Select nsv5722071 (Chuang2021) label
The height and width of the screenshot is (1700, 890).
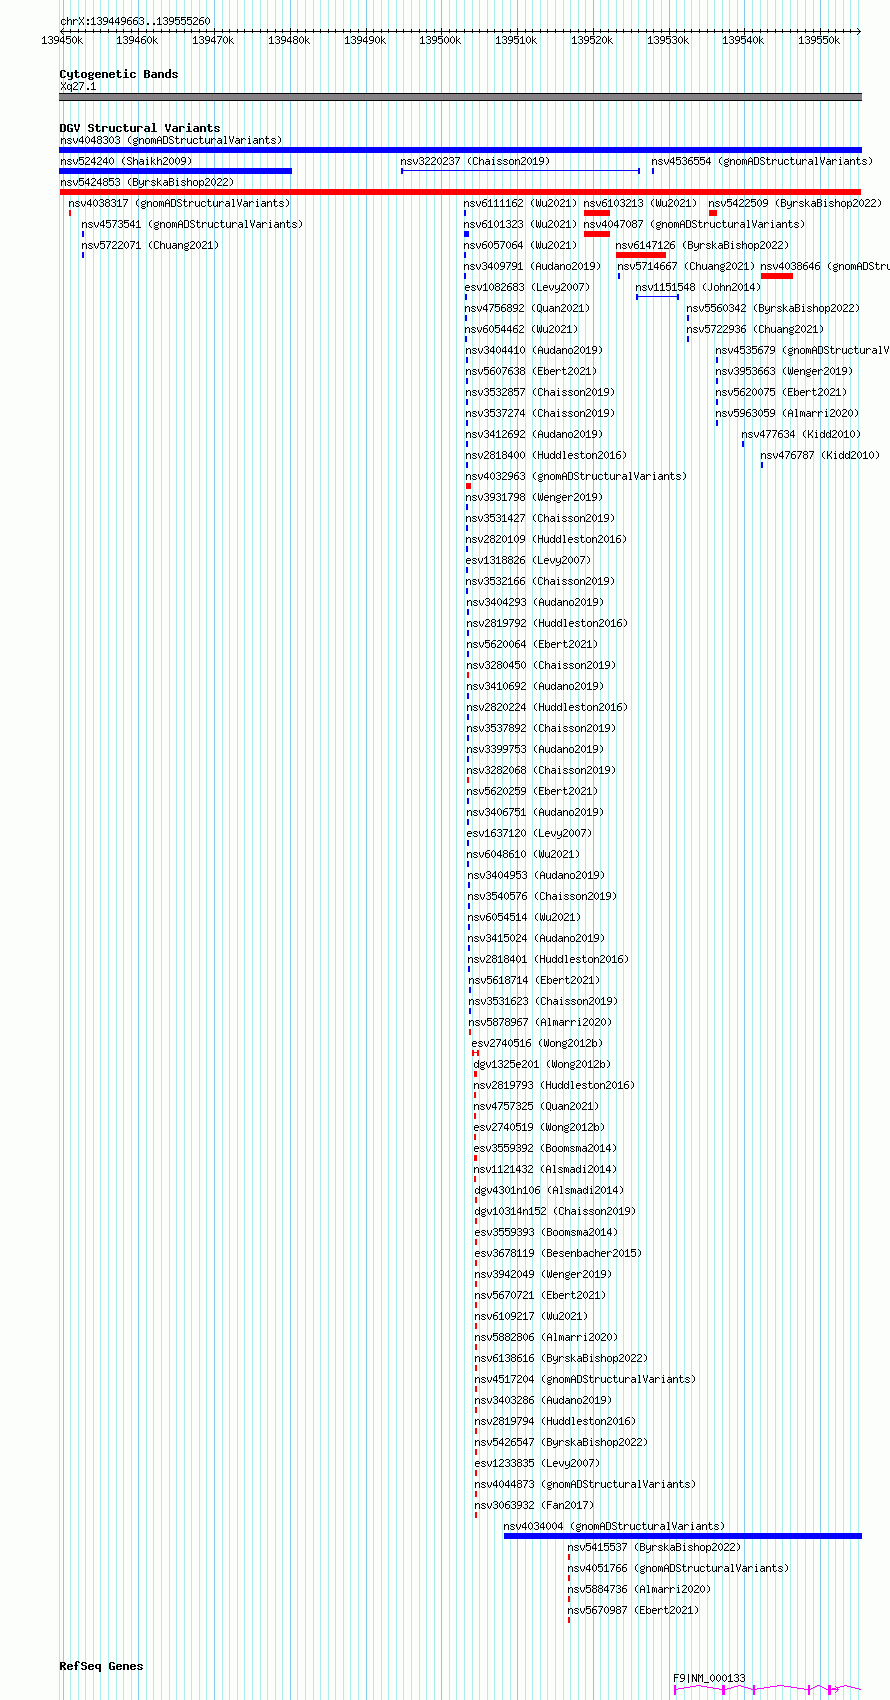coord(150,245)
